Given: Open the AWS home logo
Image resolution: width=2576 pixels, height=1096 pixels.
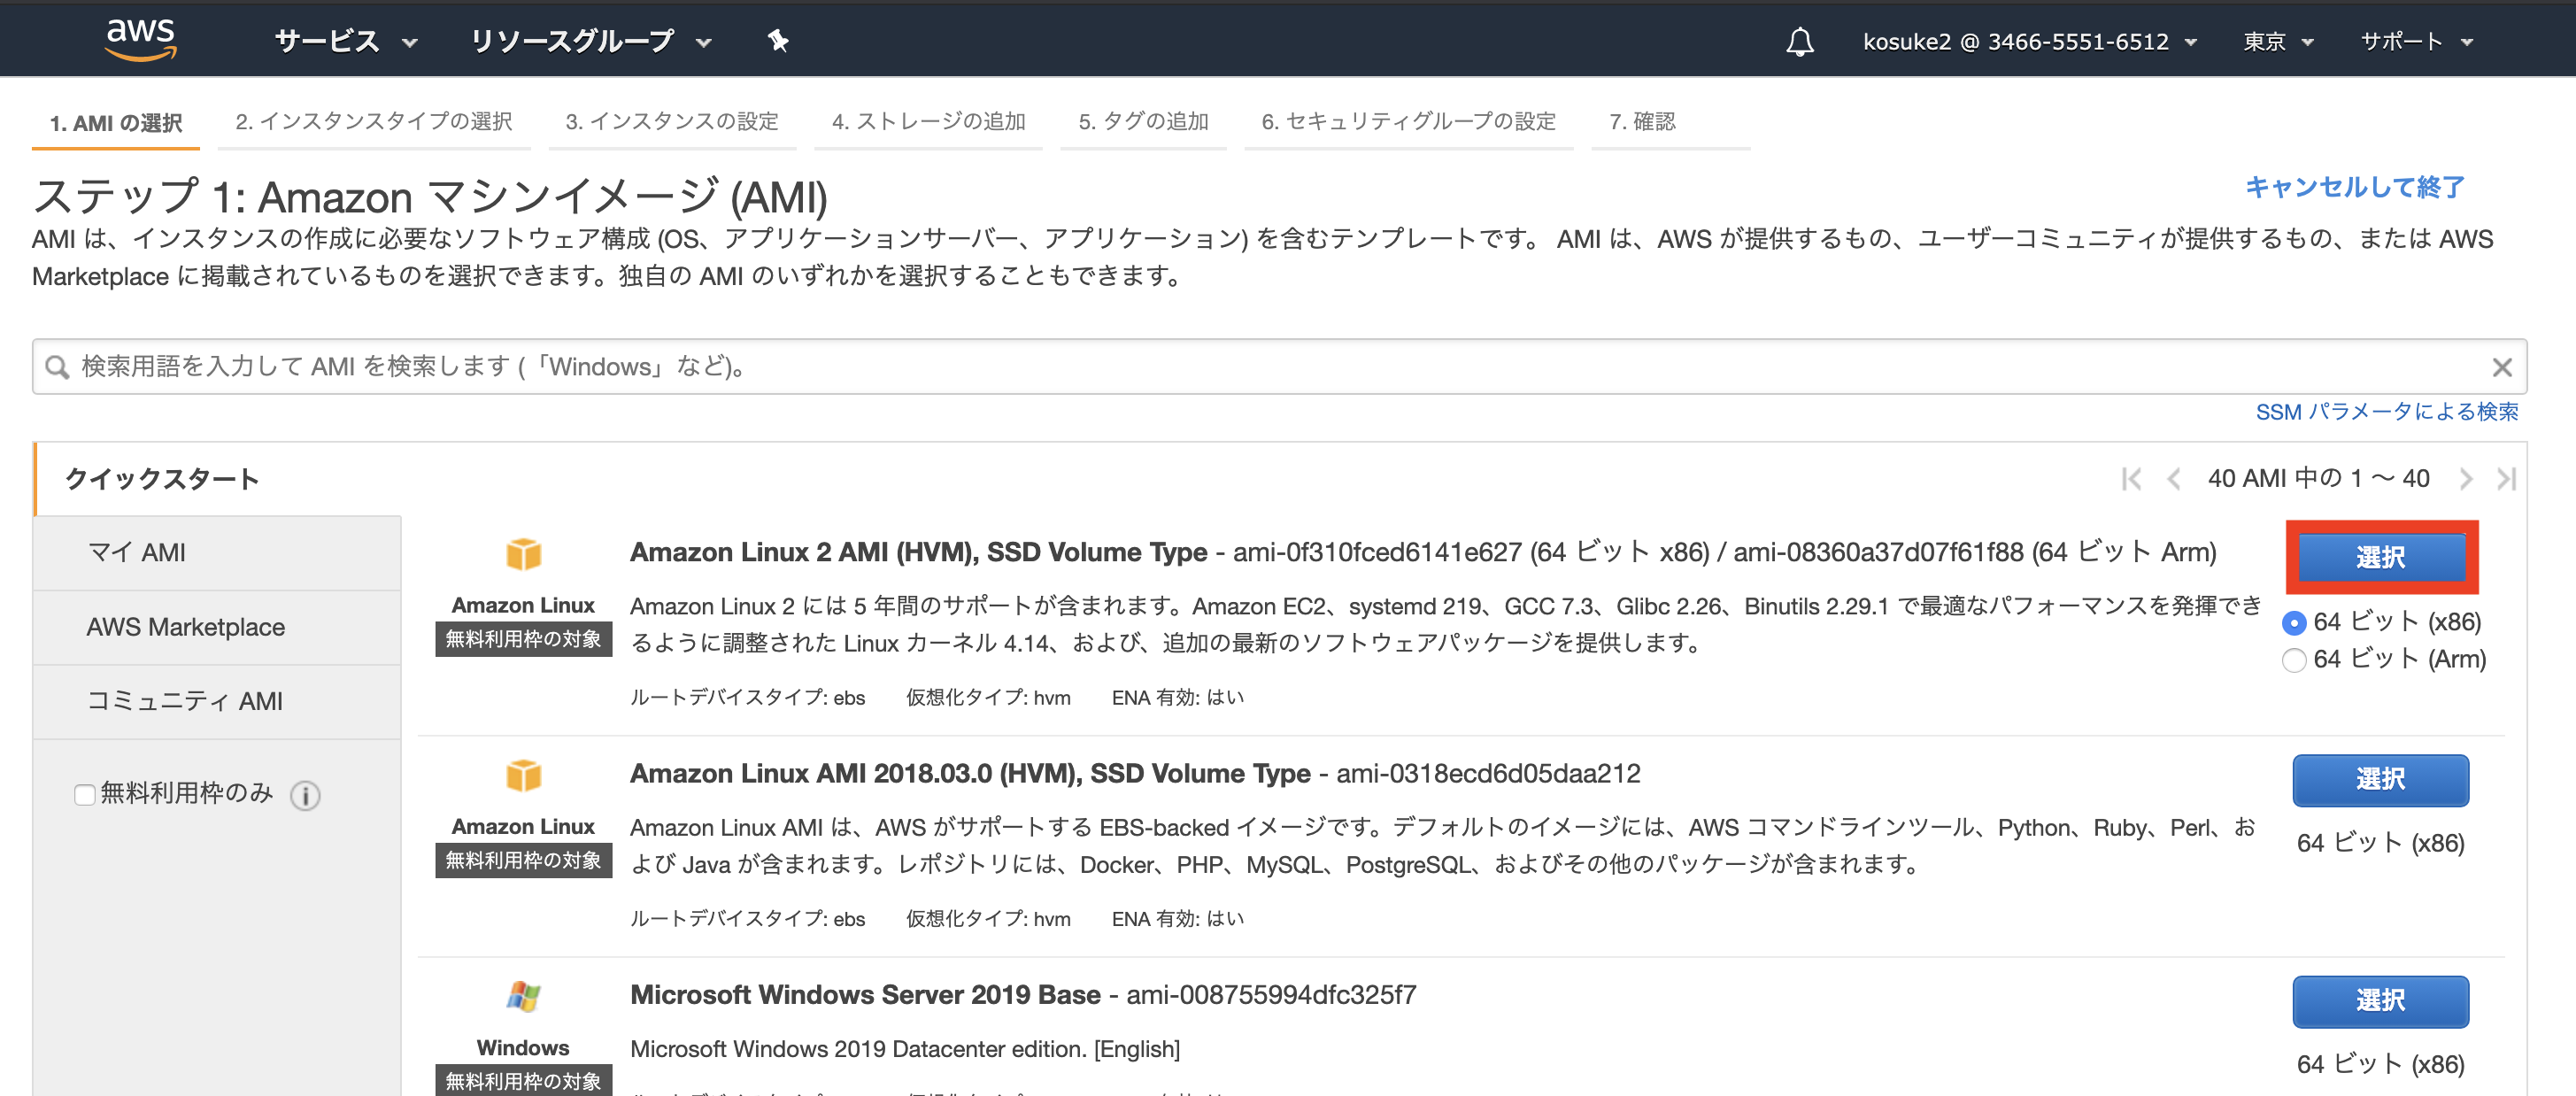Looking at the screenshot, I should [x=141, y=40].
